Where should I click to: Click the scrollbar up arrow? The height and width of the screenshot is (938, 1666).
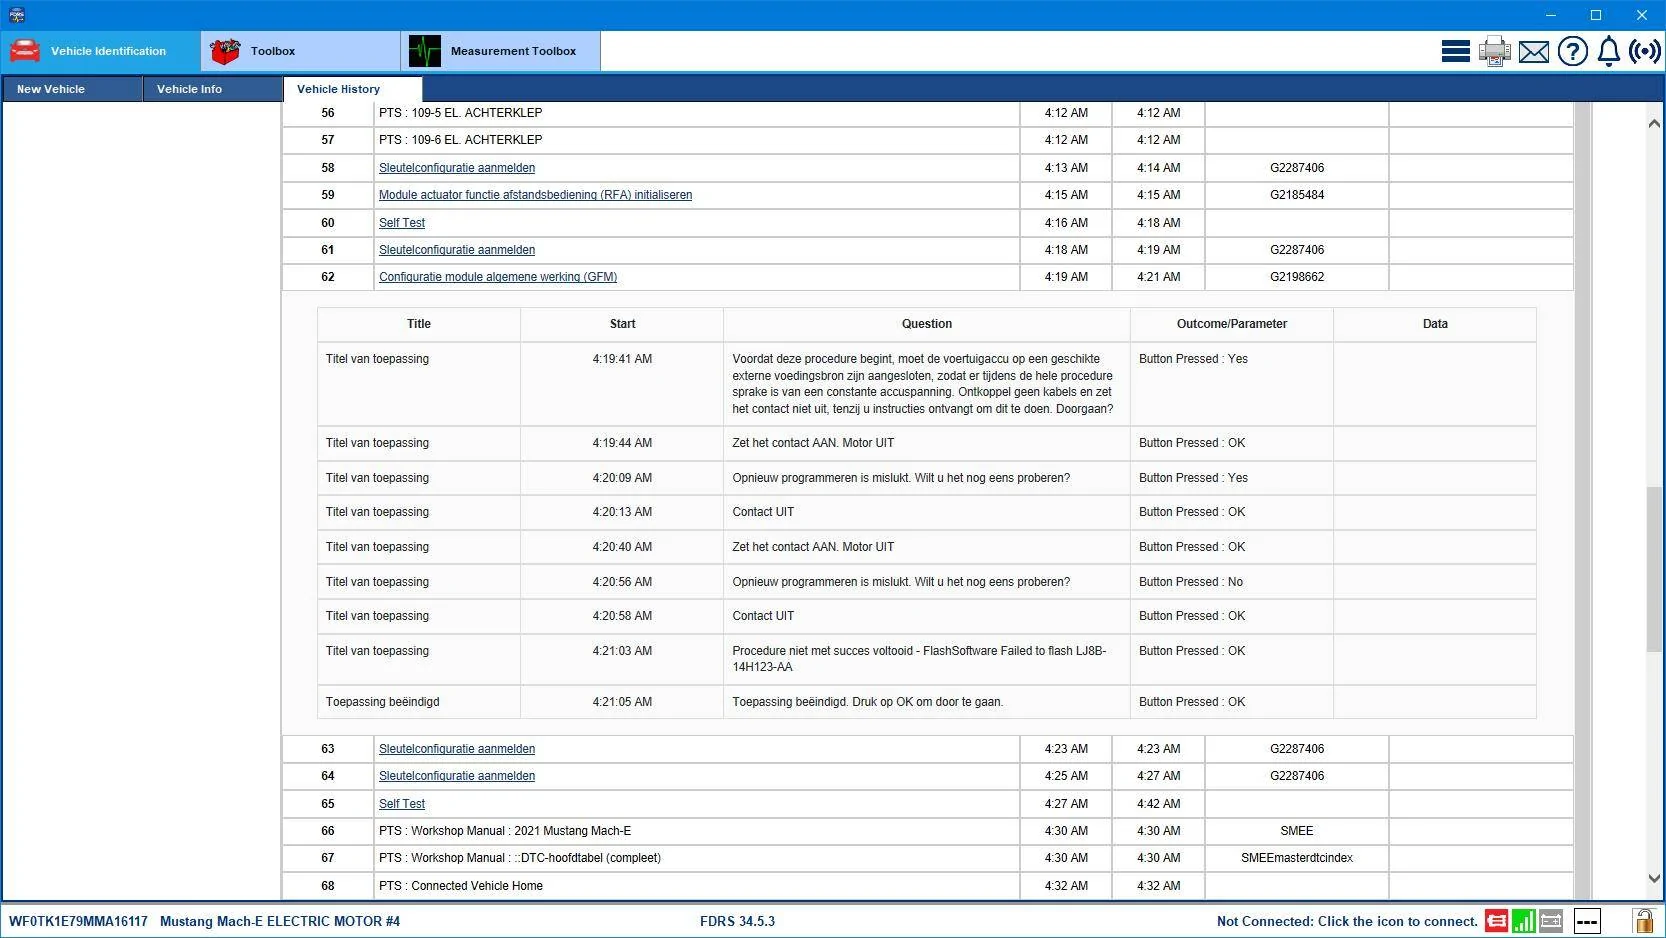(1654, 123)
